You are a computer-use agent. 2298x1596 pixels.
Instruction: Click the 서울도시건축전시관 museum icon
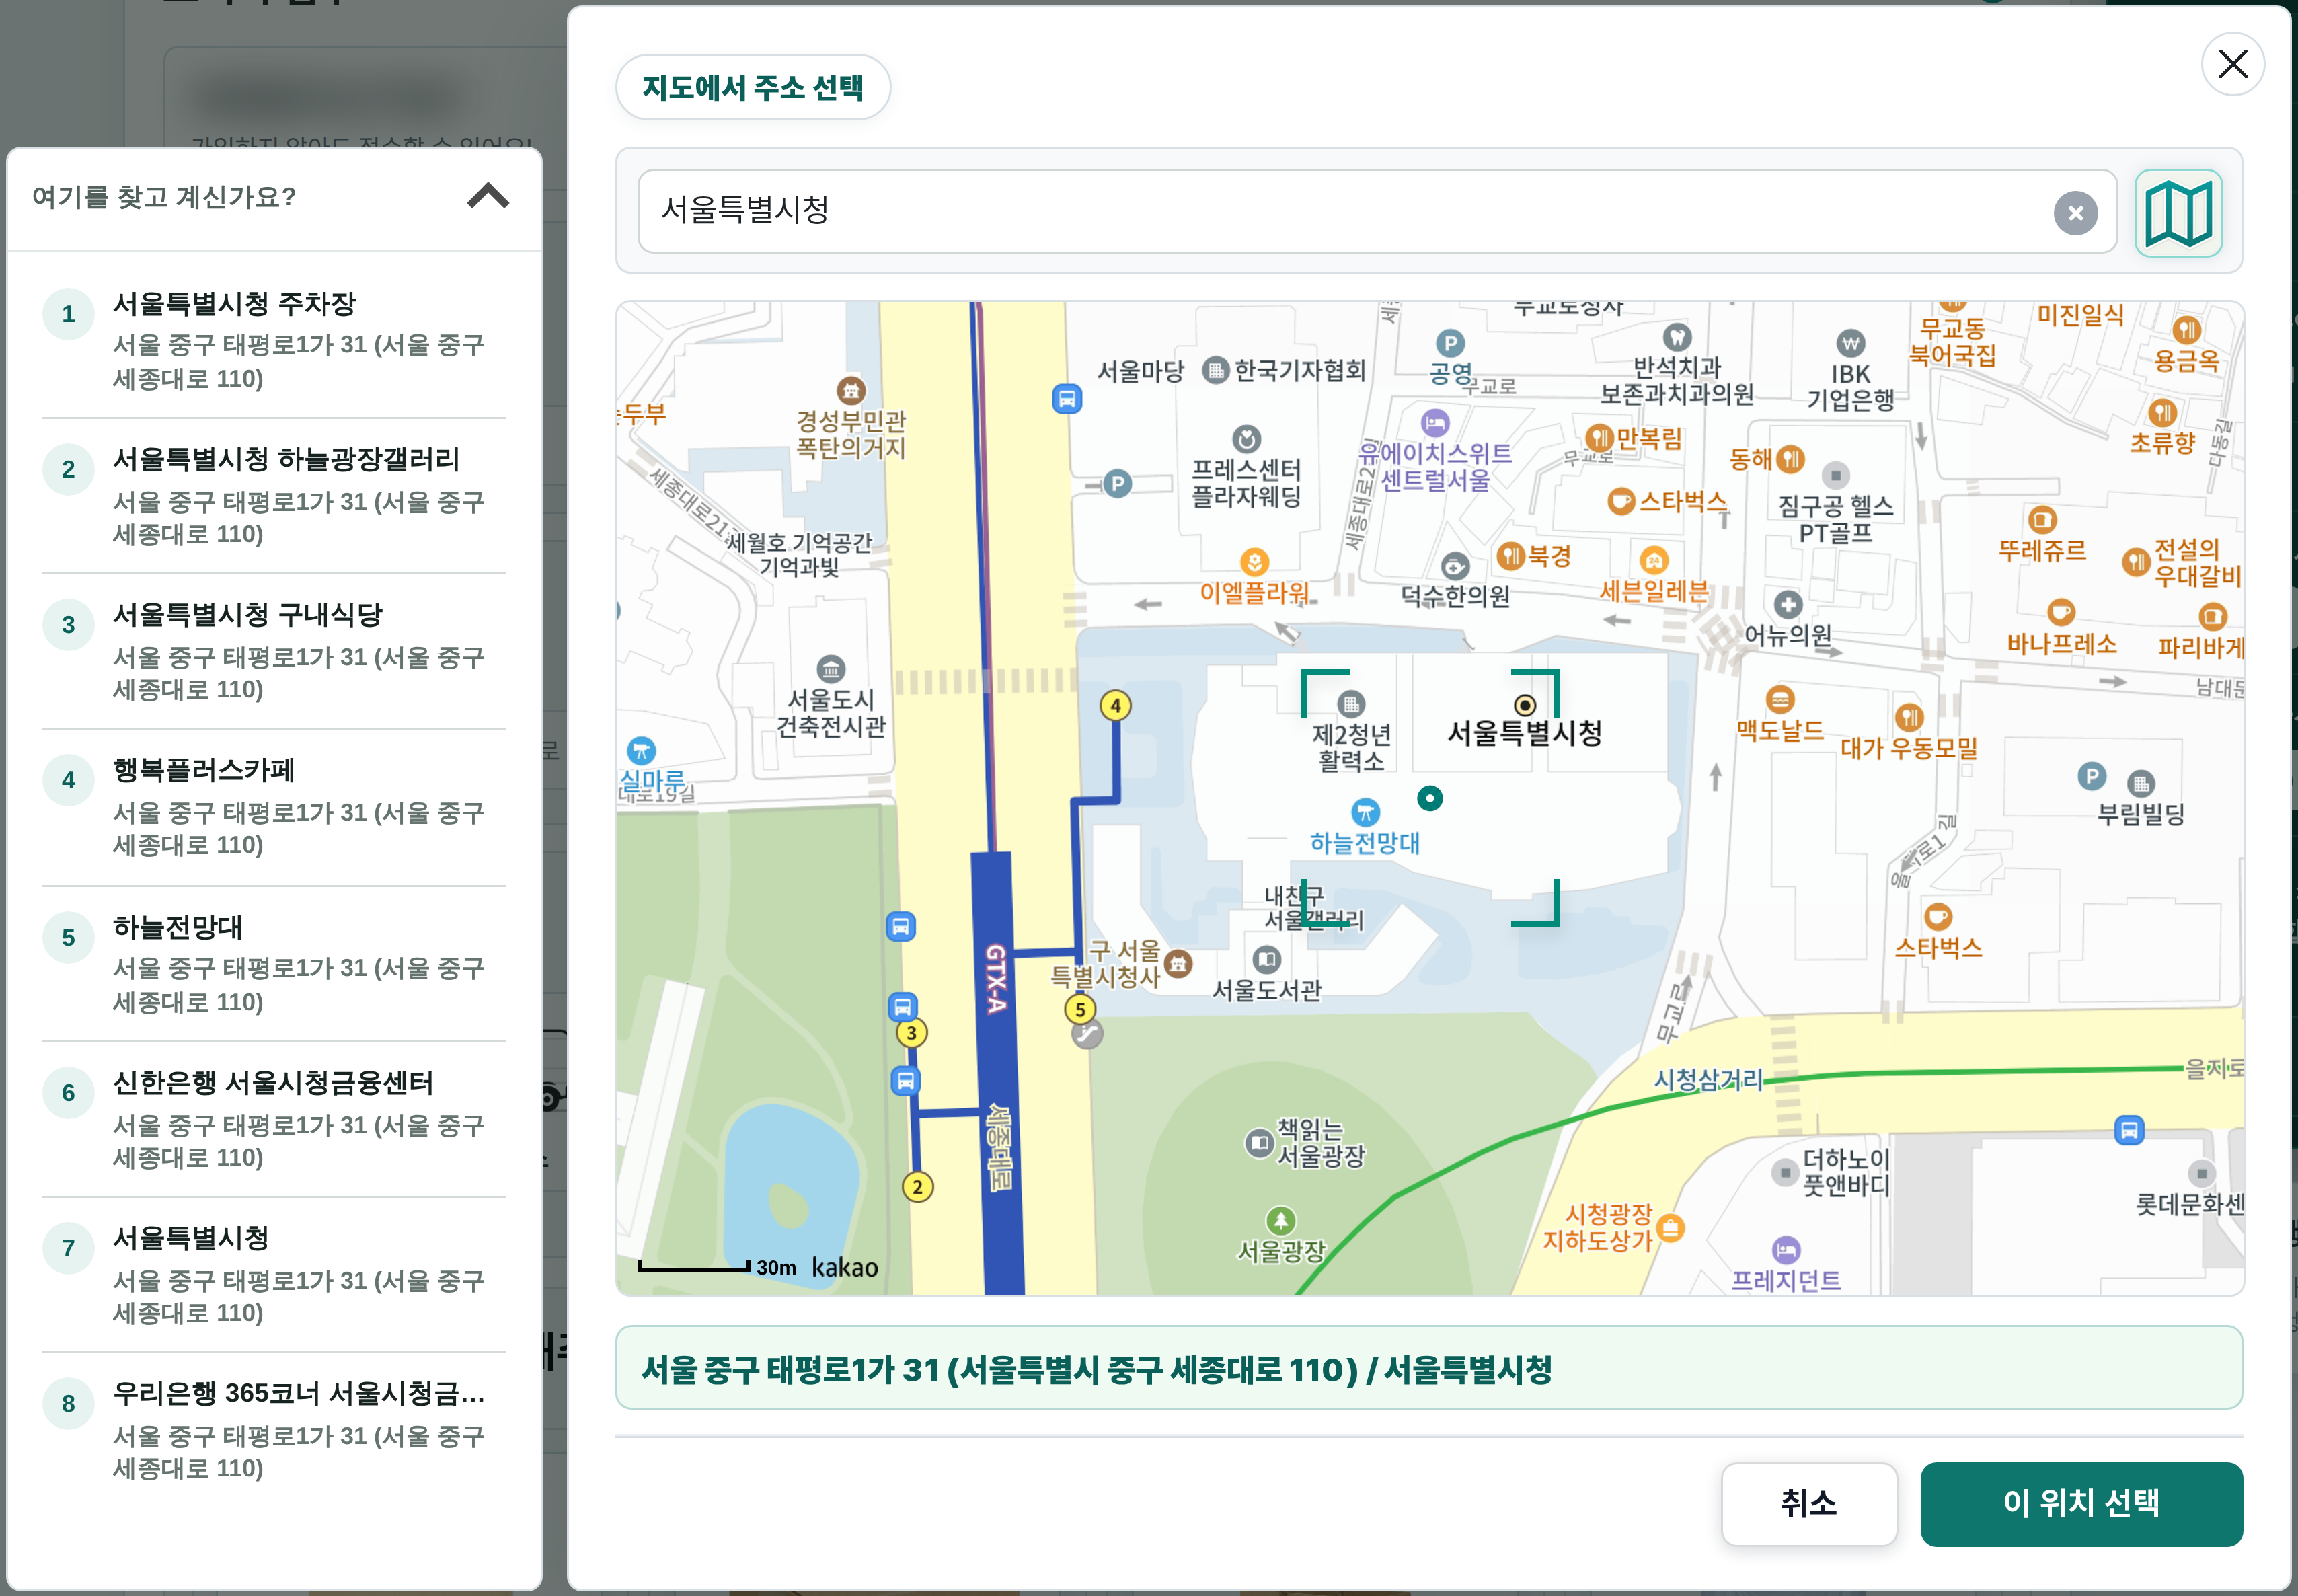click(x=830, y=668)
